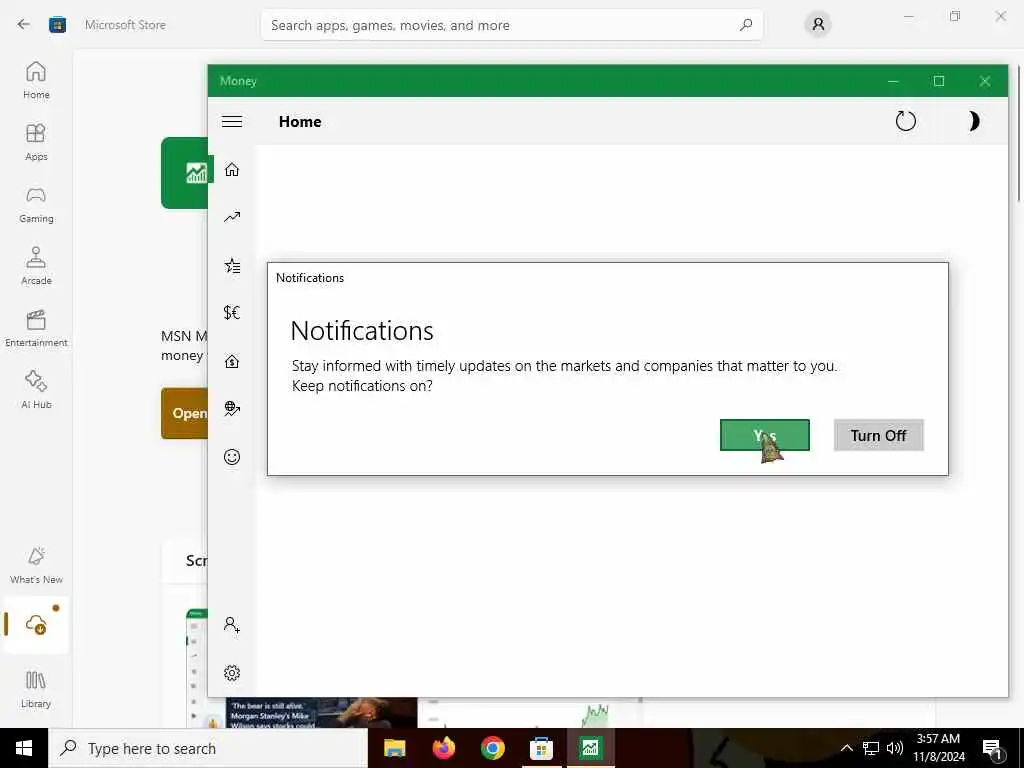This screenshot has height=768, width=1024.
Task: Open Arcade in Microsoft Store sidebar
Action: click(36, 266)
